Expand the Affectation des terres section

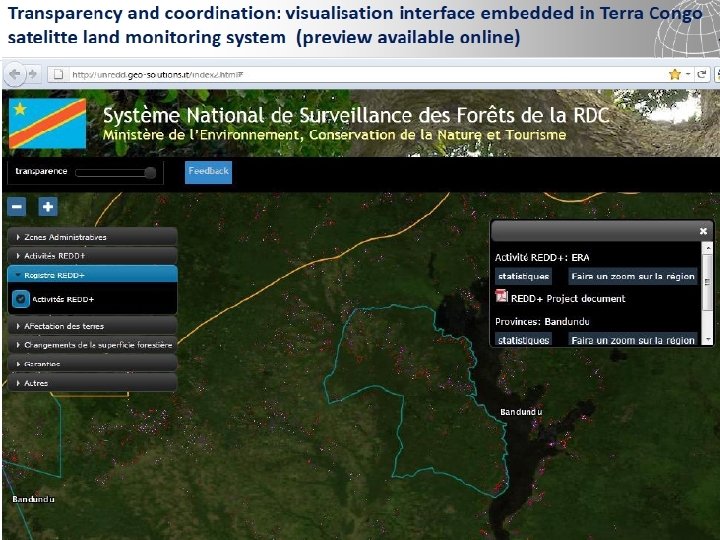tap(92, 326)
